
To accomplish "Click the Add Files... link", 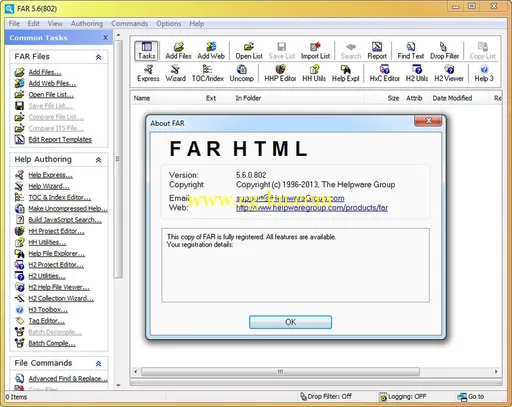I will point(45,72).
